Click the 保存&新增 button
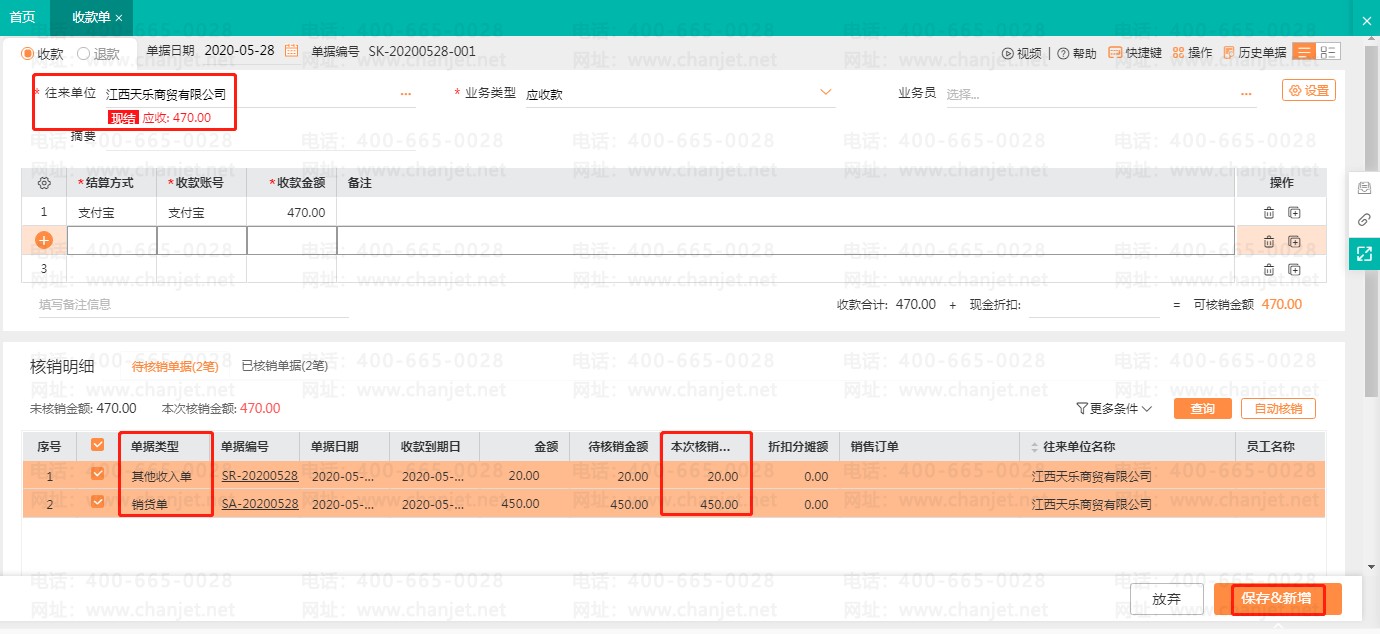The height and width of the screenshot is (634, 1380). 1277,599
